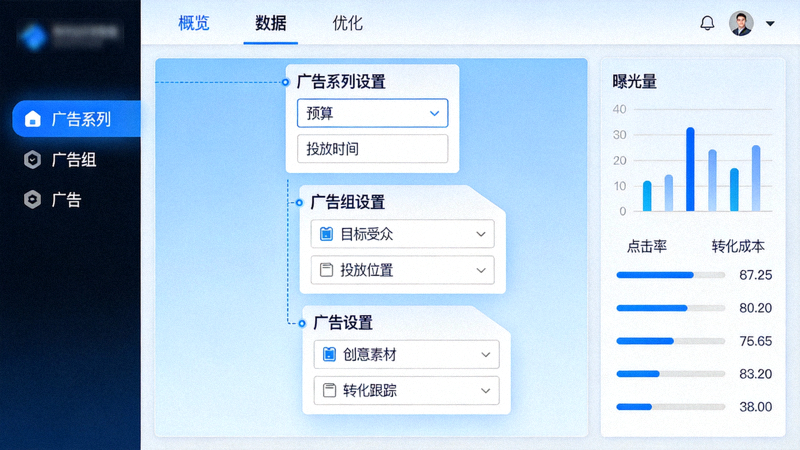
Task: Click the value 80.20
Action: point(756,308)
